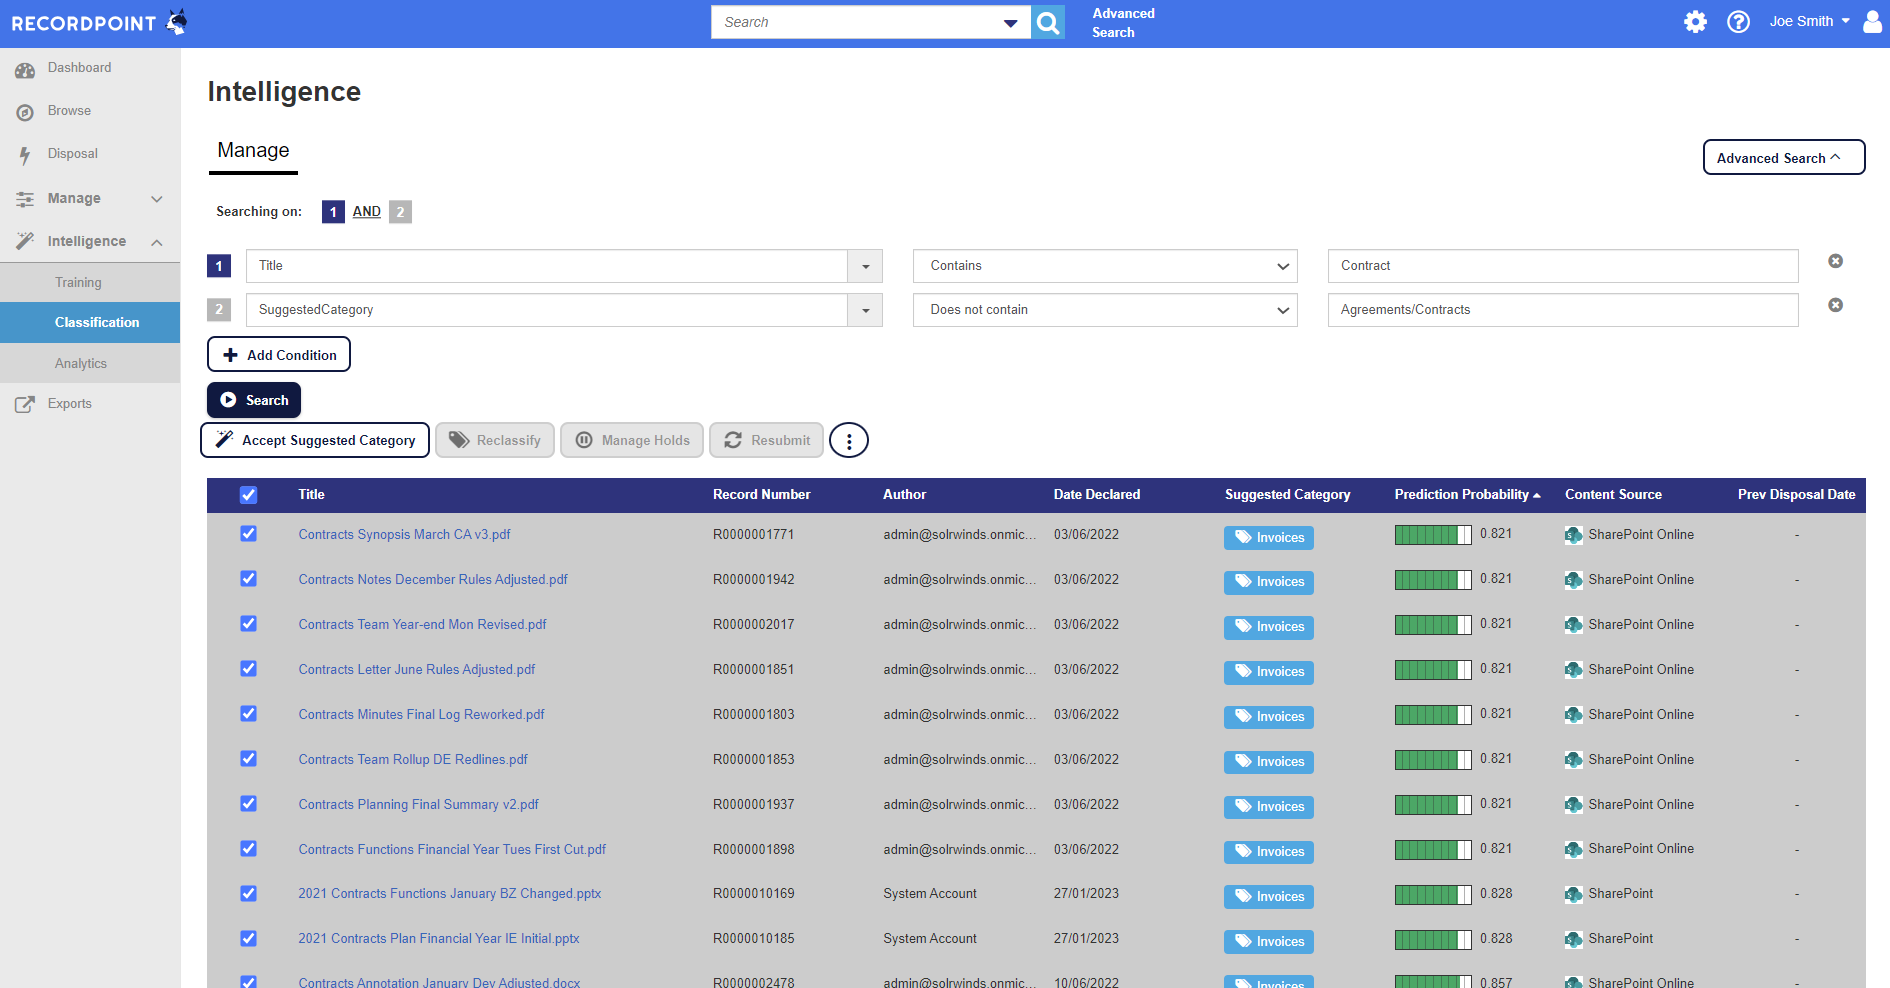Click the user profile avatar icon

[1873, 21]
